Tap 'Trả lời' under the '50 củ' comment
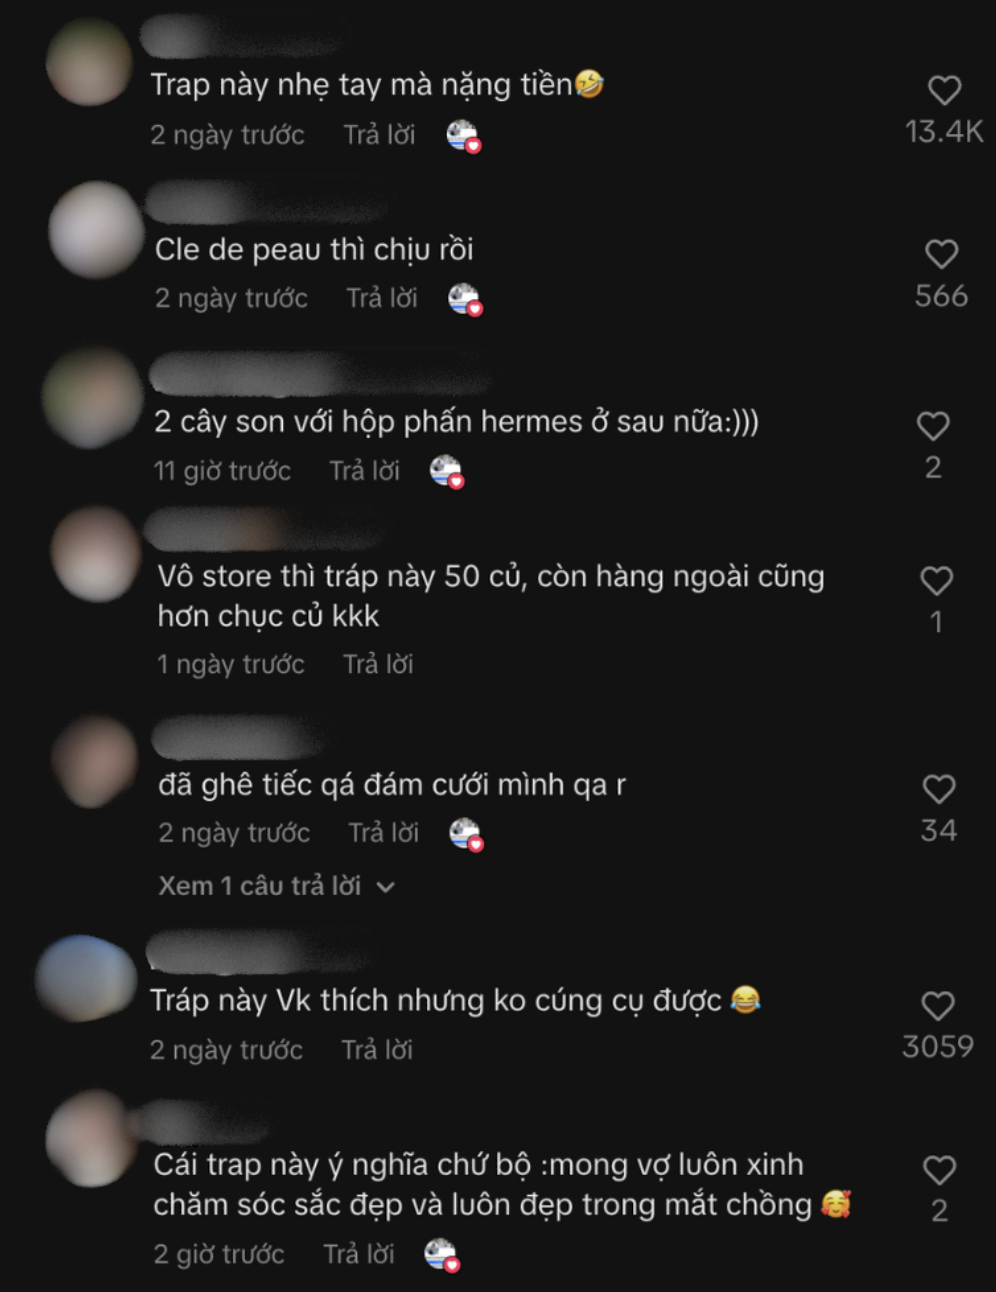Image resolution: width=996 pixels, height=1292 pixels. 378,664
